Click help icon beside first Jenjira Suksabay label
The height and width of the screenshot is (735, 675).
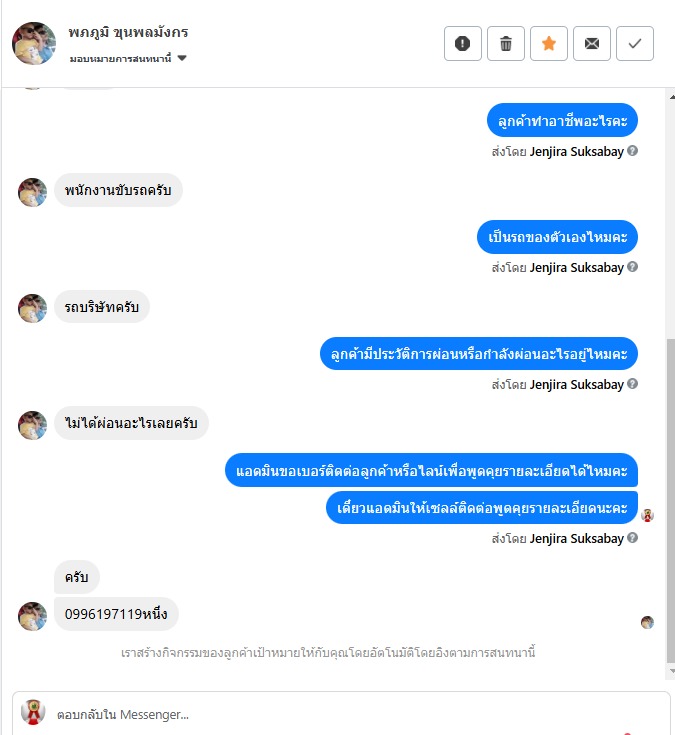[x=632, y=151]
